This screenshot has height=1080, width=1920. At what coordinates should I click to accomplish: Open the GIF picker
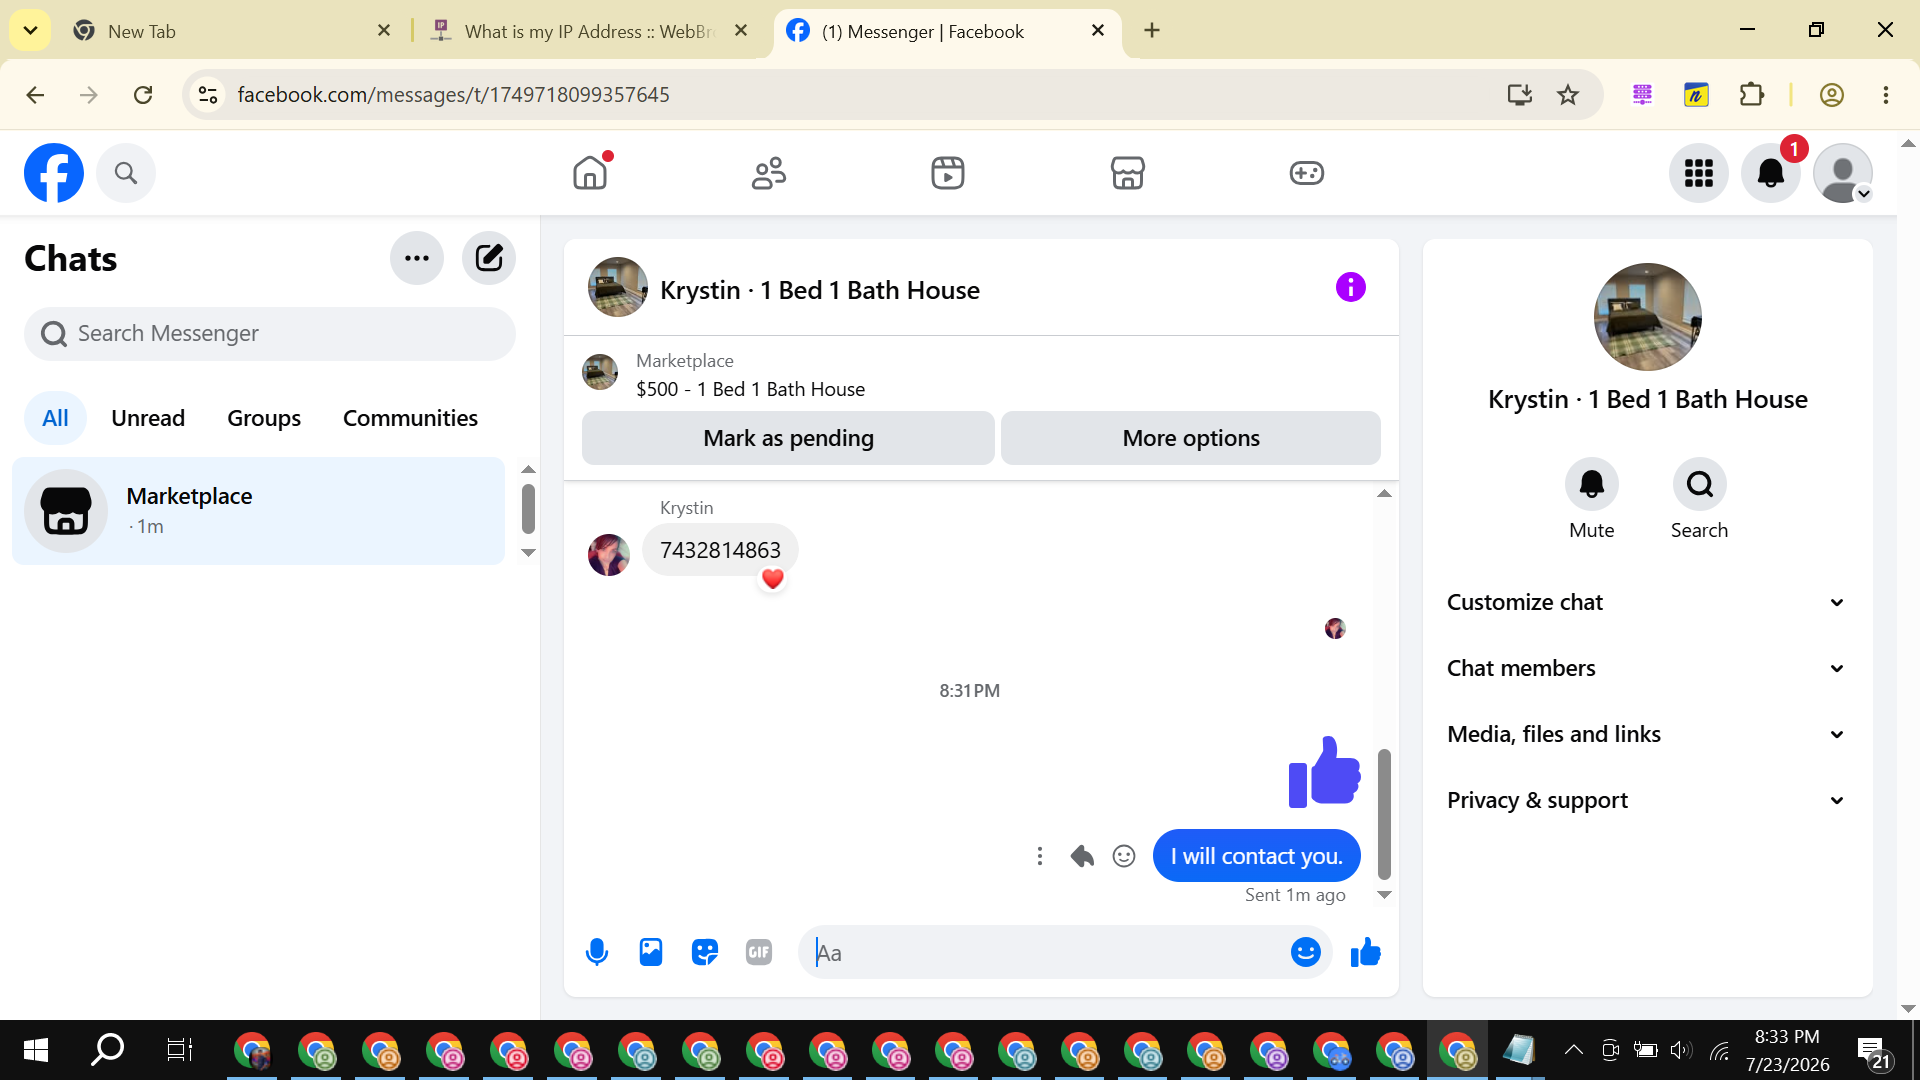[x=759, y=952]
